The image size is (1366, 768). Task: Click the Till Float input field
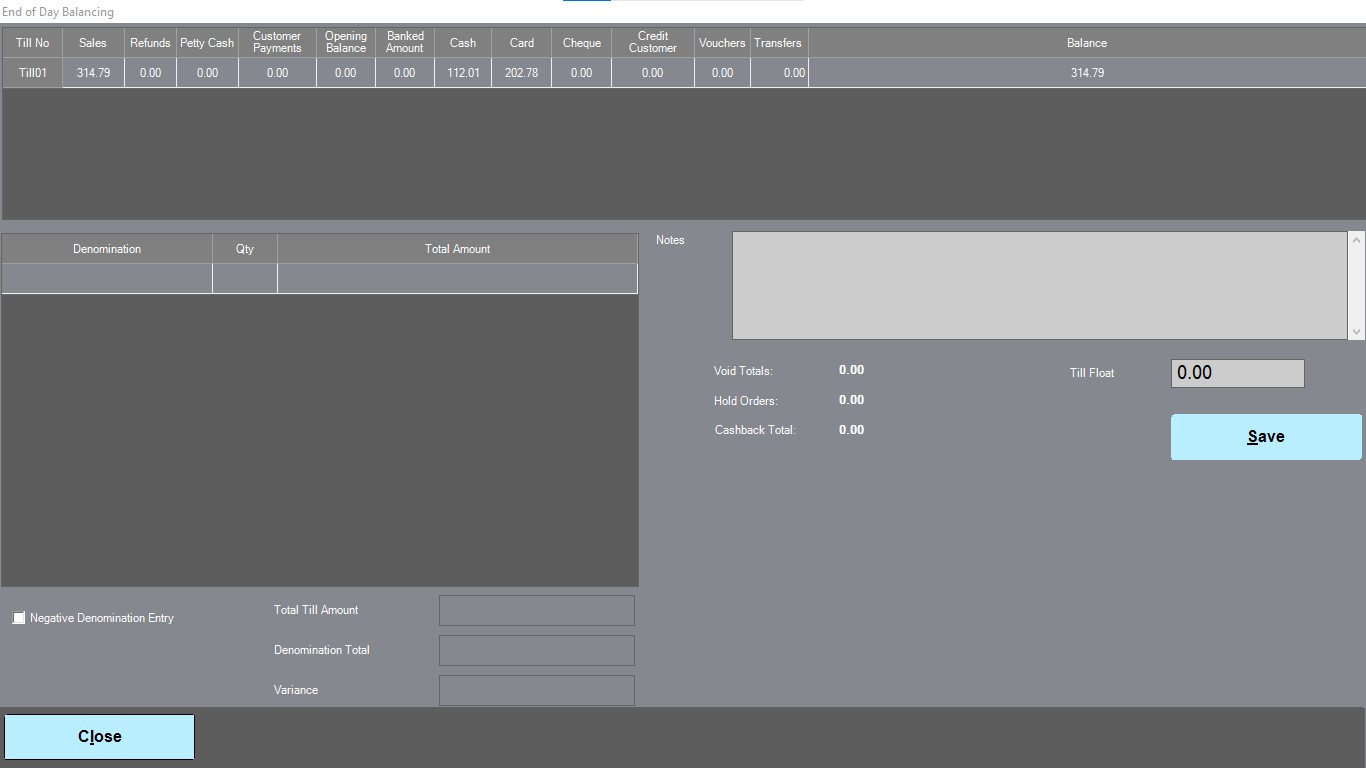pyautogui.click(x=1237, y=373)
